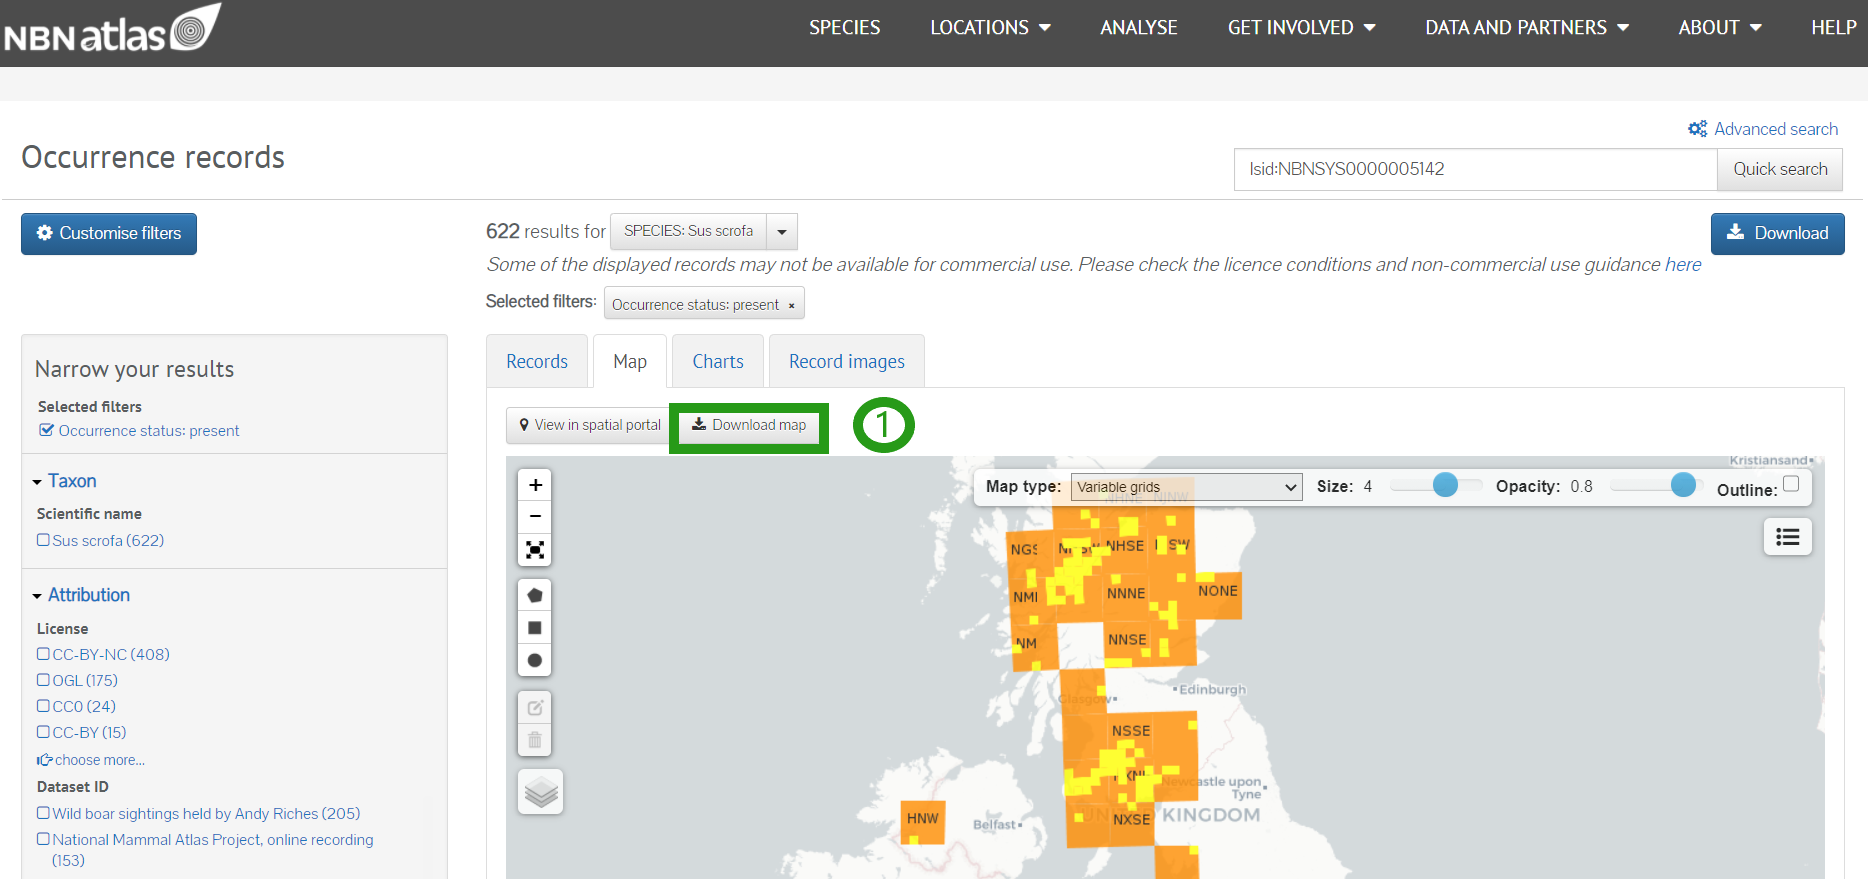Switch to the Charts tab
This screenshot has height=879, width=1868.
[717, 361]
